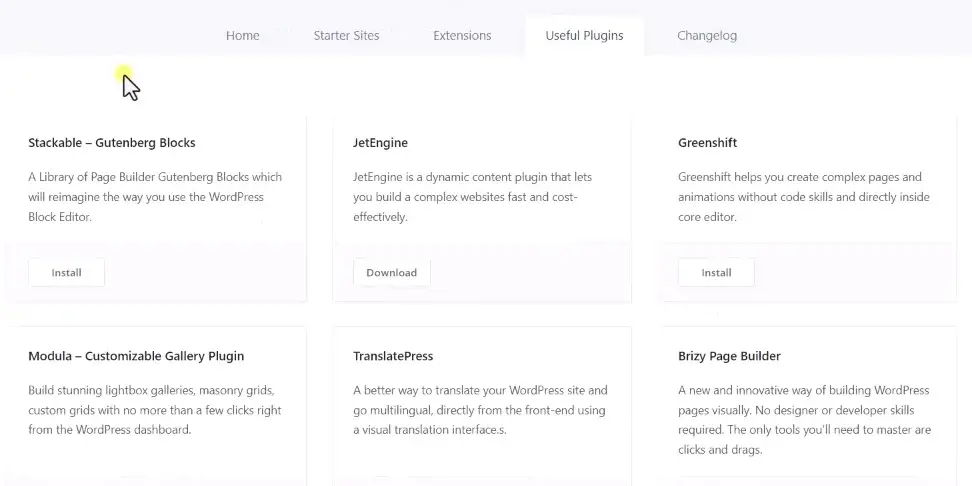Screen dimensions: 972x486
Task: Select the Greenshift description paragraph
Action: 803,197
